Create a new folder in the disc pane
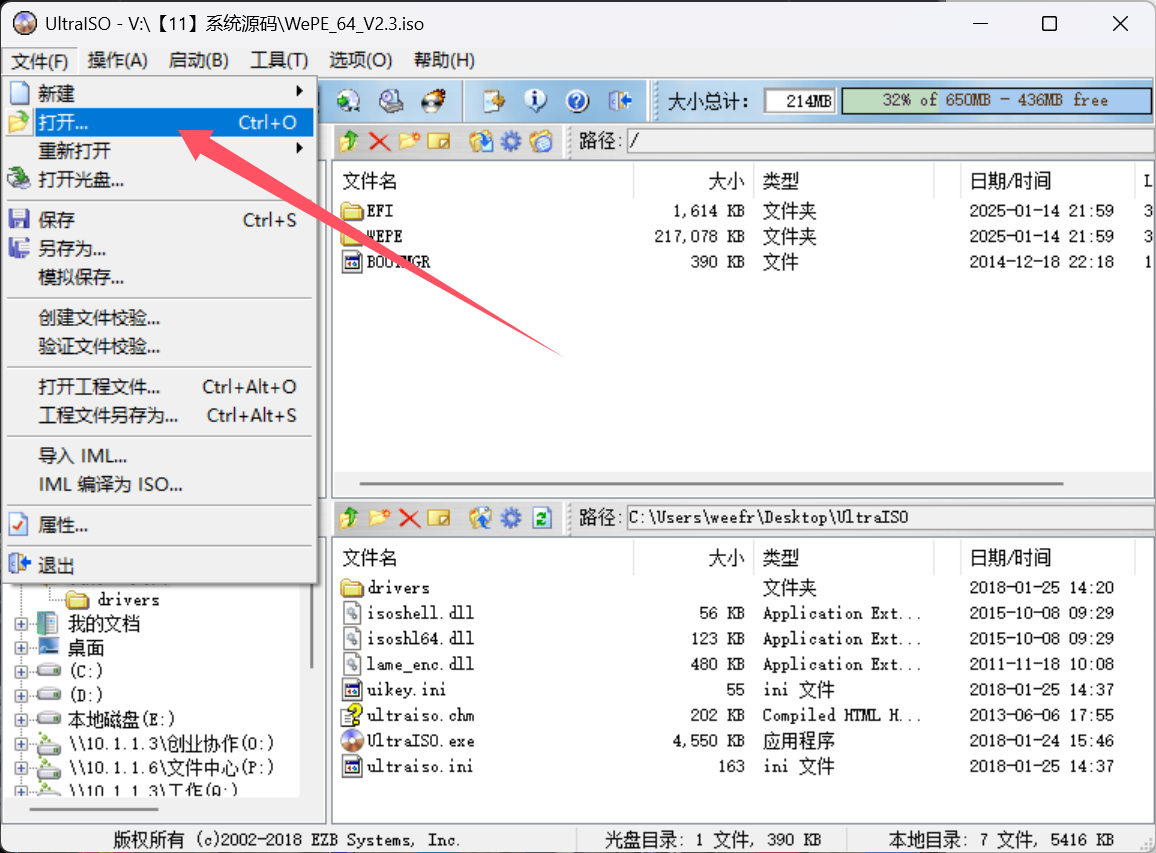The height and width of the screenshot is (853, 1156). 409,141
